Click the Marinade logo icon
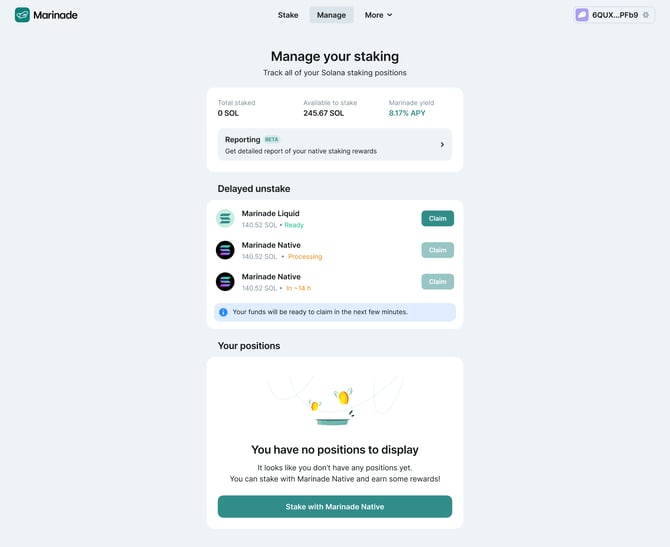 (22, 15)
